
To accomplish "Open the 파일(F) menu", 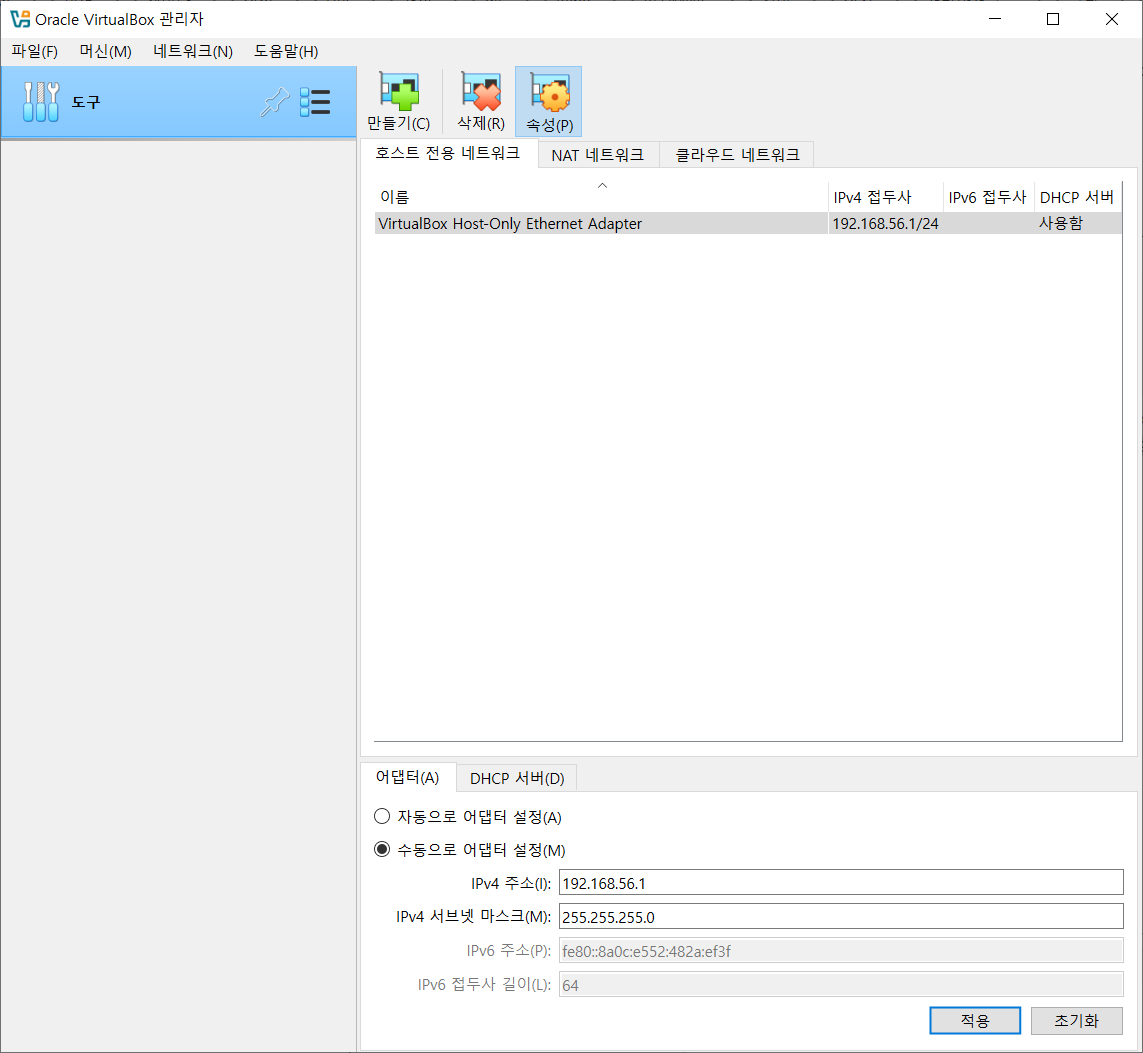I will point(34,51).
